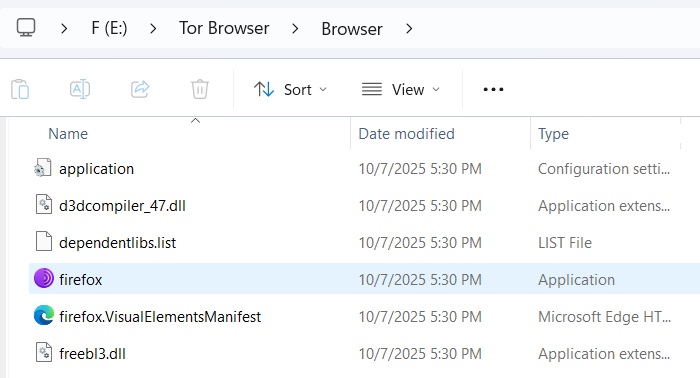Click LIST File type text
This screenshot has height=378, width=700.
[x=565, y=243]
